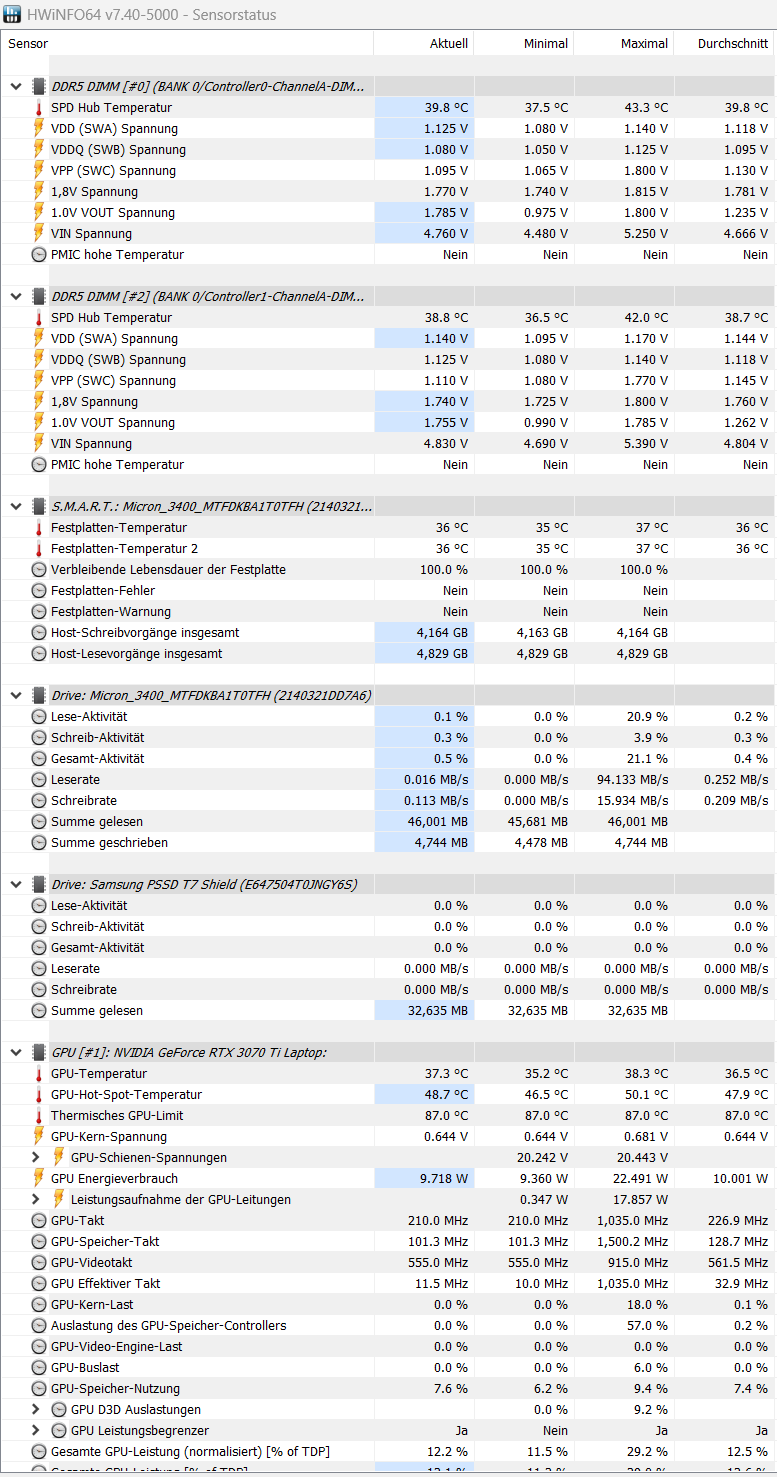Select the Leserate row showing 0.016 MB/s
This screenshot has height=1477, width=777.
[x=388, y=780]
